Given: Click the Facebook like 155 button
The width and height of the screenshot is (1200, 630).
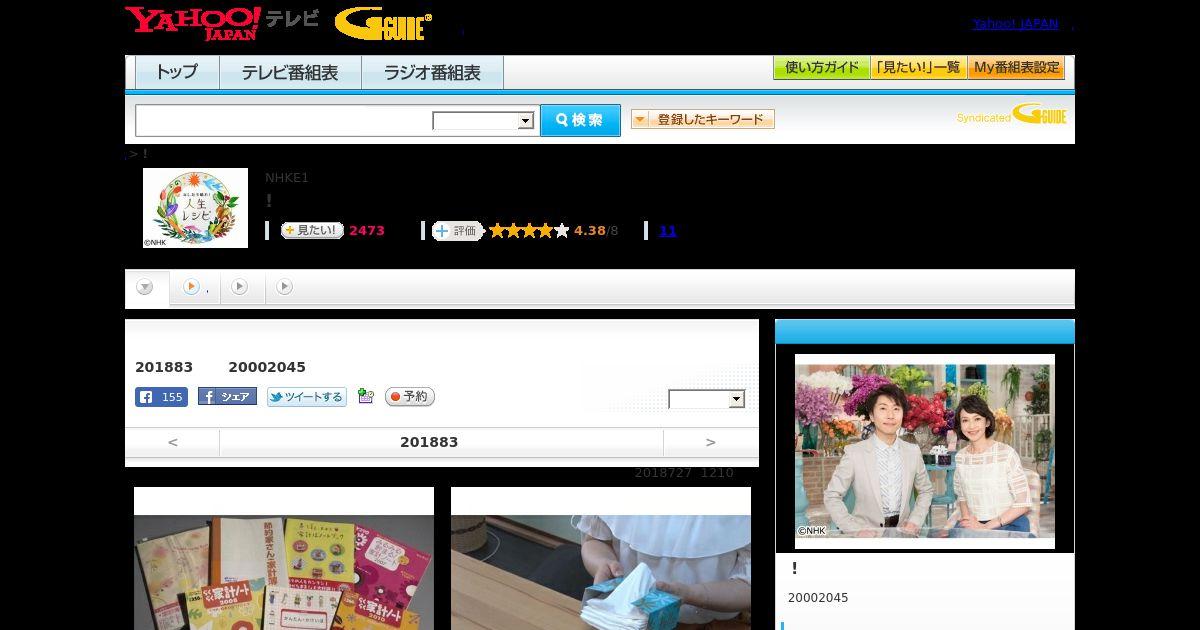Looking at the screenshot, I should coord(161,397).
